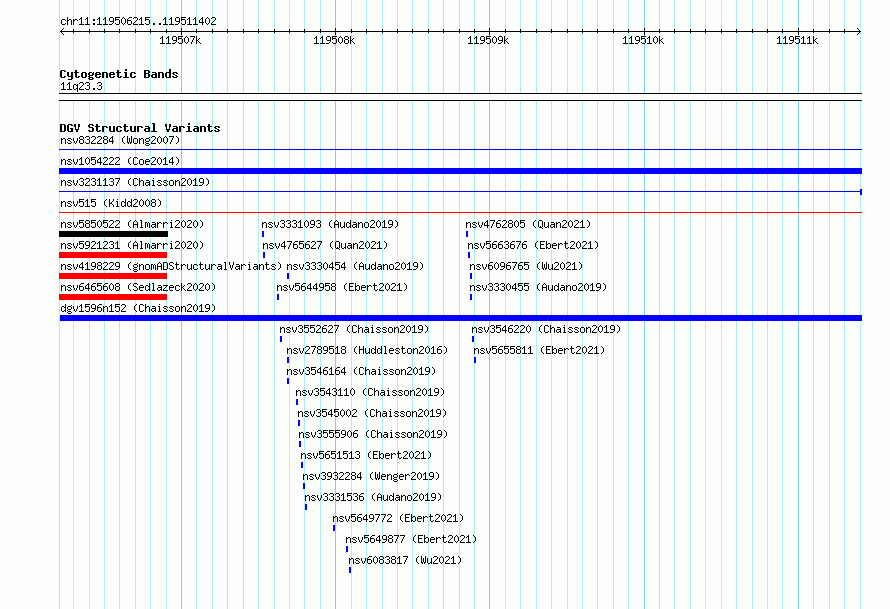Select the nsv1054222 (Coe2014) thick blue bar
This screenshot has width=890, height=609.
460,171
